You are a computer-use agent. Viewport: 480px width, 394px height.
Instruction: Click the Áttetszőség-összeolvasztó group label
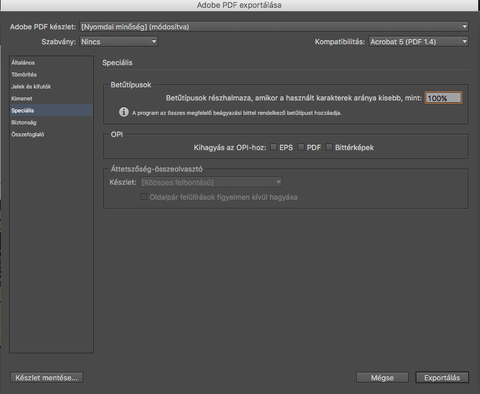tap(157, 169)
